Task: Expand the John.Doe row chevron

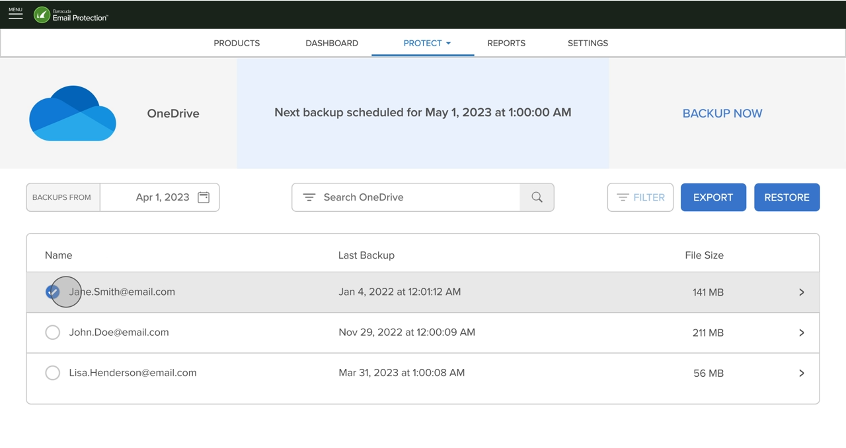Action: (x=801, y=333)
